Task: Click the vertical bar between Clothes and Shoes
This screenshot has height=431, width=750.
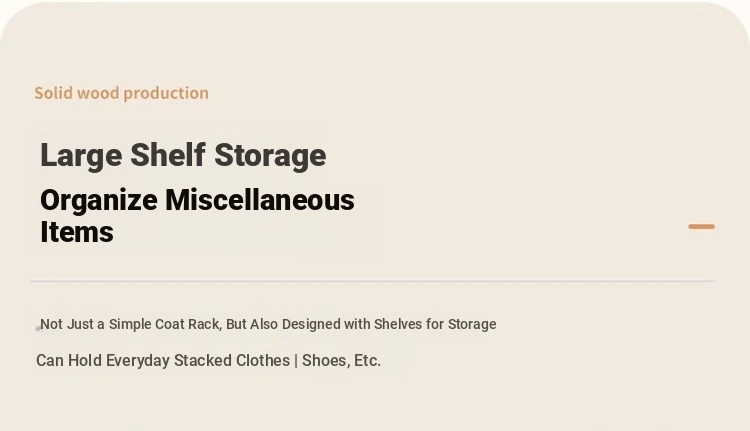Action: click(x=296, y=361)
